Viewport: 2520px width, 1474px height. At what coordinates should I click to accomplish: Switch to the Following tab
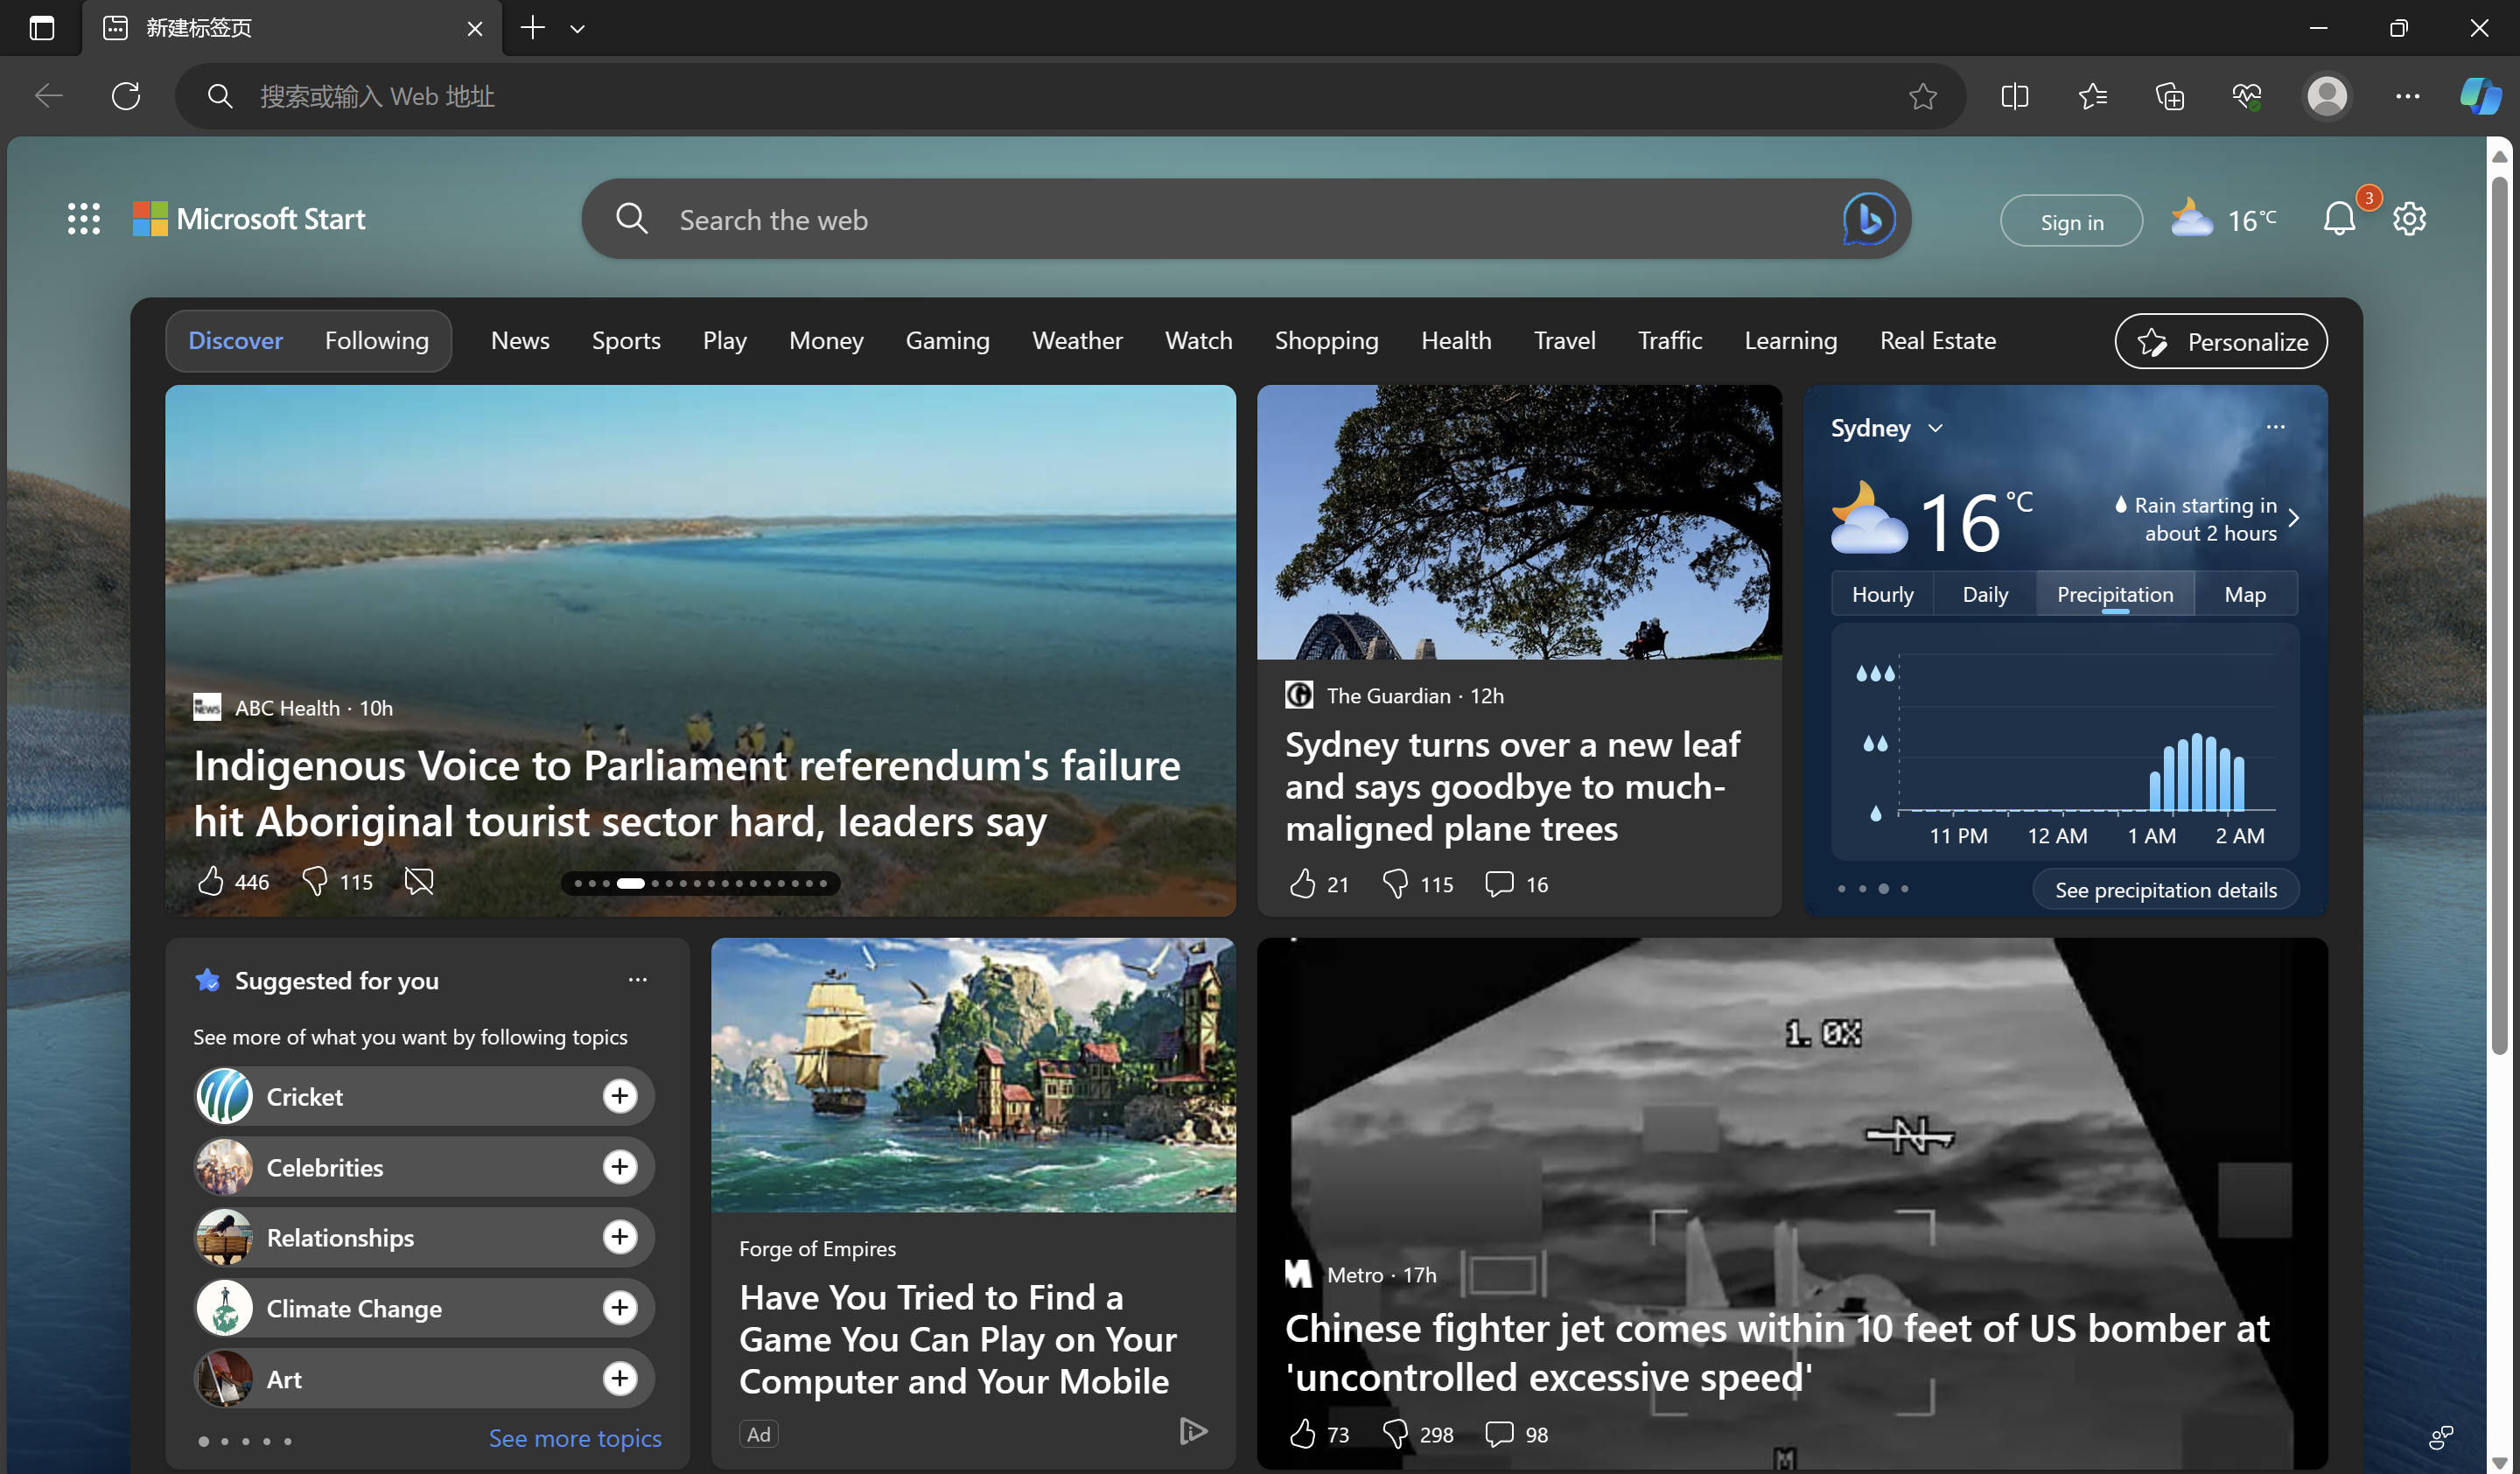377,340
